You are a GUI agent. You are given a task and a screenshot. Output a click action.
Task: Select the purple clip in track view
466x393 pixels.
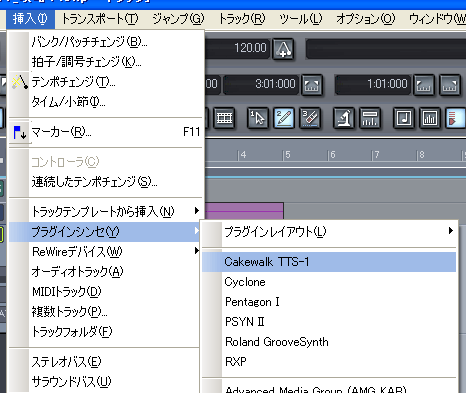tap(244, 211)
